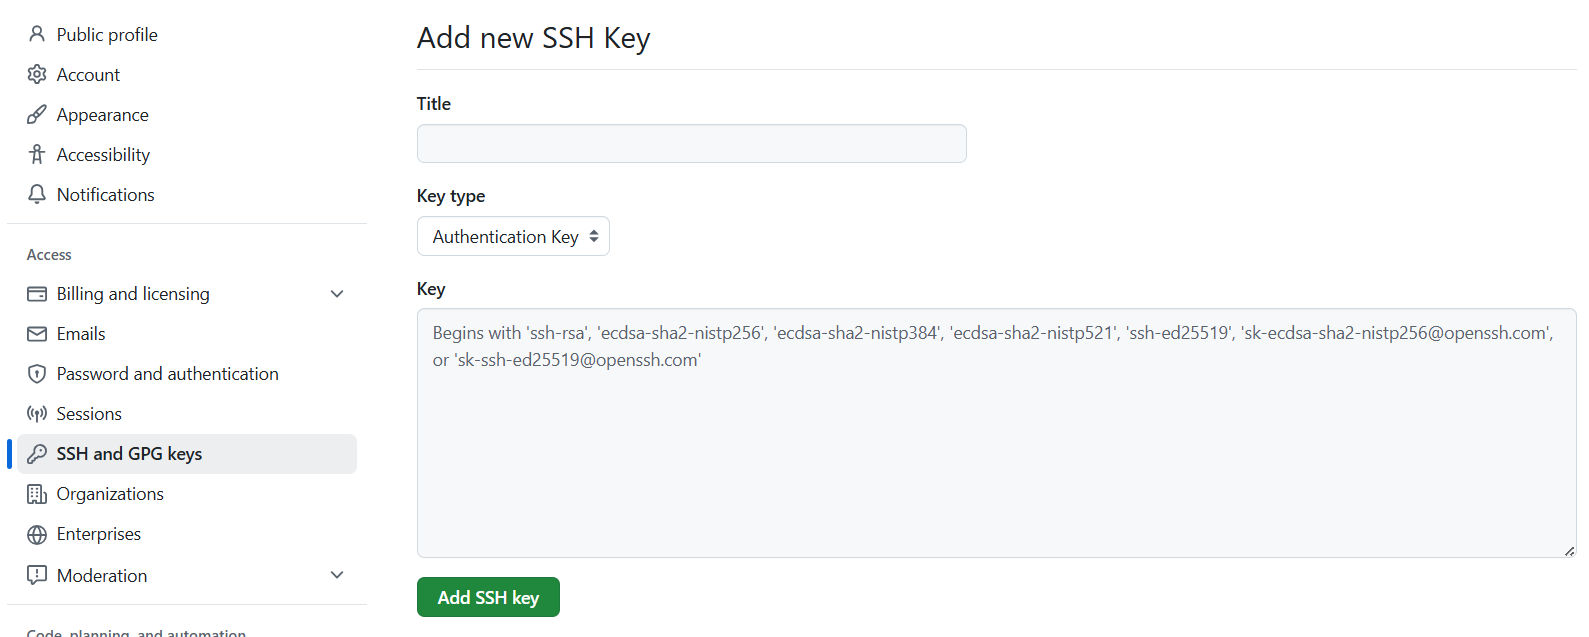Click inside the Title input field
Viewport: 1589px width, 637px height.
click(691, 143)
